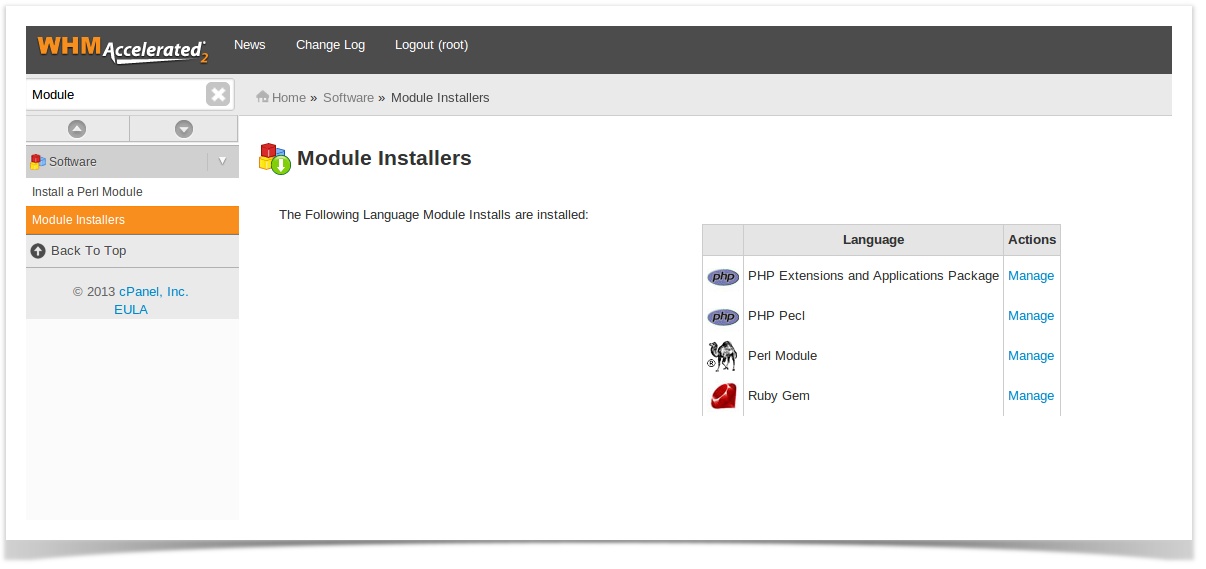
Task: Click the WHM Accelerated logo
Action: [x=122, y=48]
